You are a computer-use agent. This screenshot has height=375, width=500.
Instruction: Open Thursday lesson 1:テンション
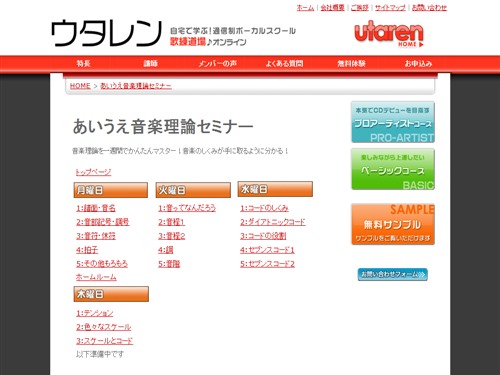point(95,313)
